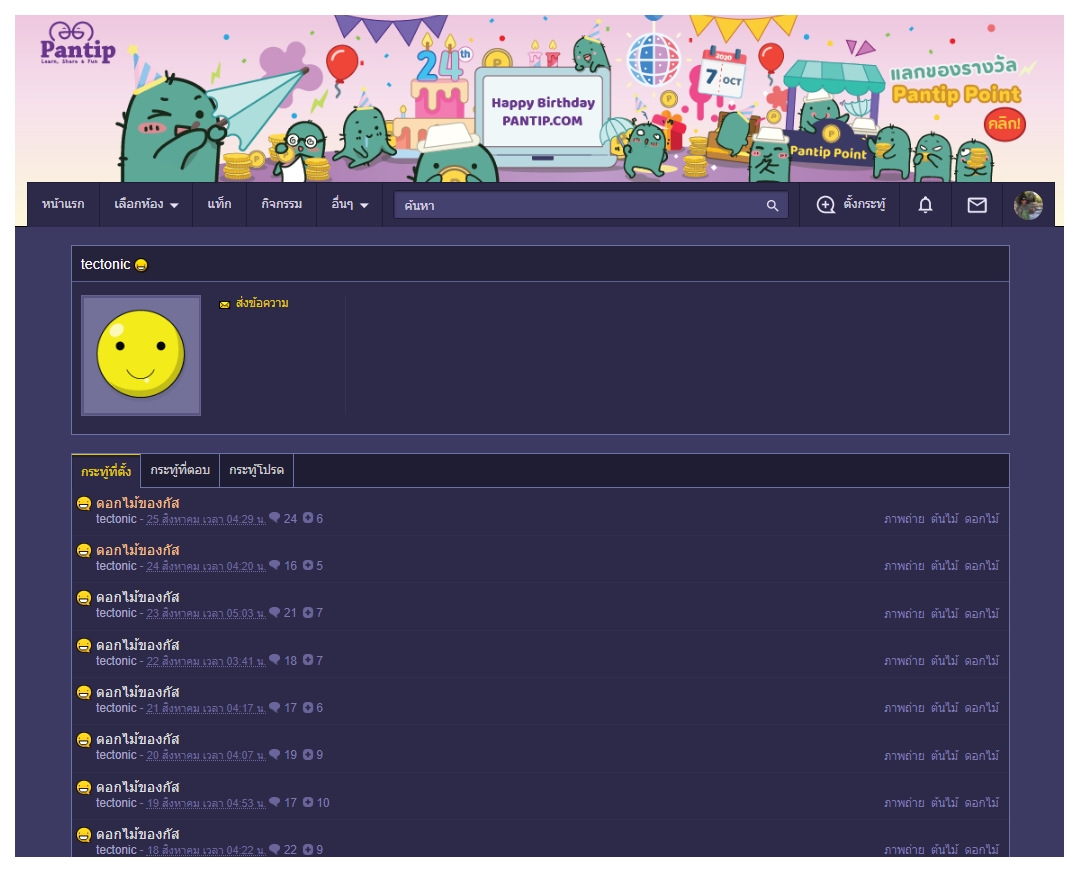Click timestamp 19 สิงหาคม เวลา 04:53 น.
This screenshot has width=1079, height=872.
pyautogui.click(x=206, y=803)
